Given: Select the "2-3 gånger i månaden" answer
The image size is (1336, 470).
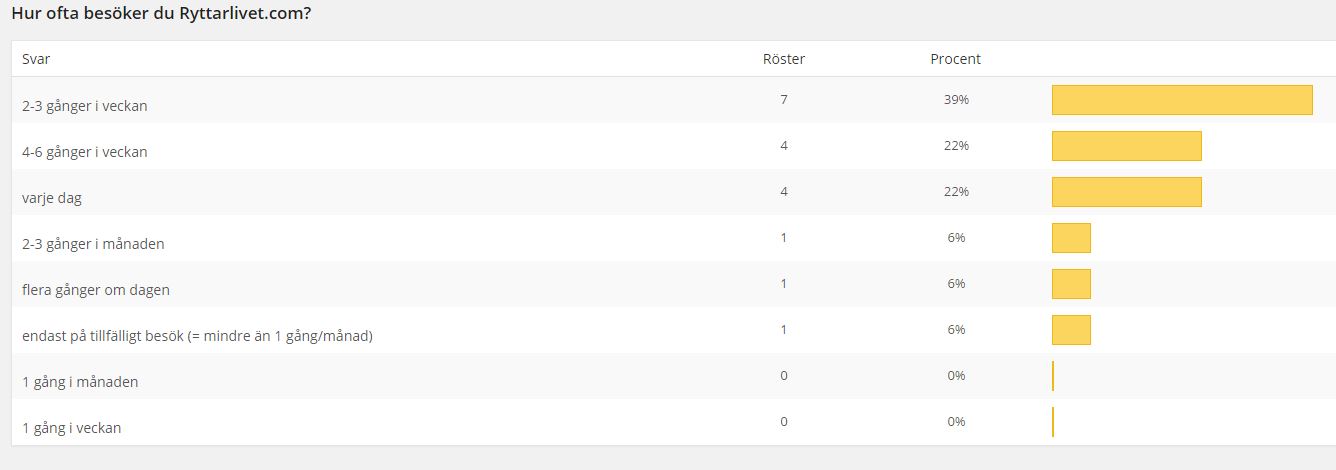Looking at the screenshot, I should click(x=93, y=244).
